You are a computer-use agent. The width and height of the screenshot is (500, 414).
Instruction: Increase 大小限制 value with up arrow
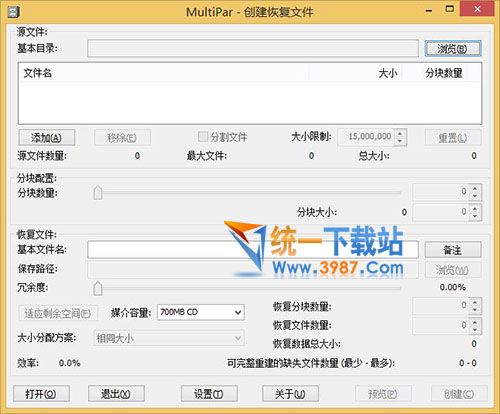(400, 133)
